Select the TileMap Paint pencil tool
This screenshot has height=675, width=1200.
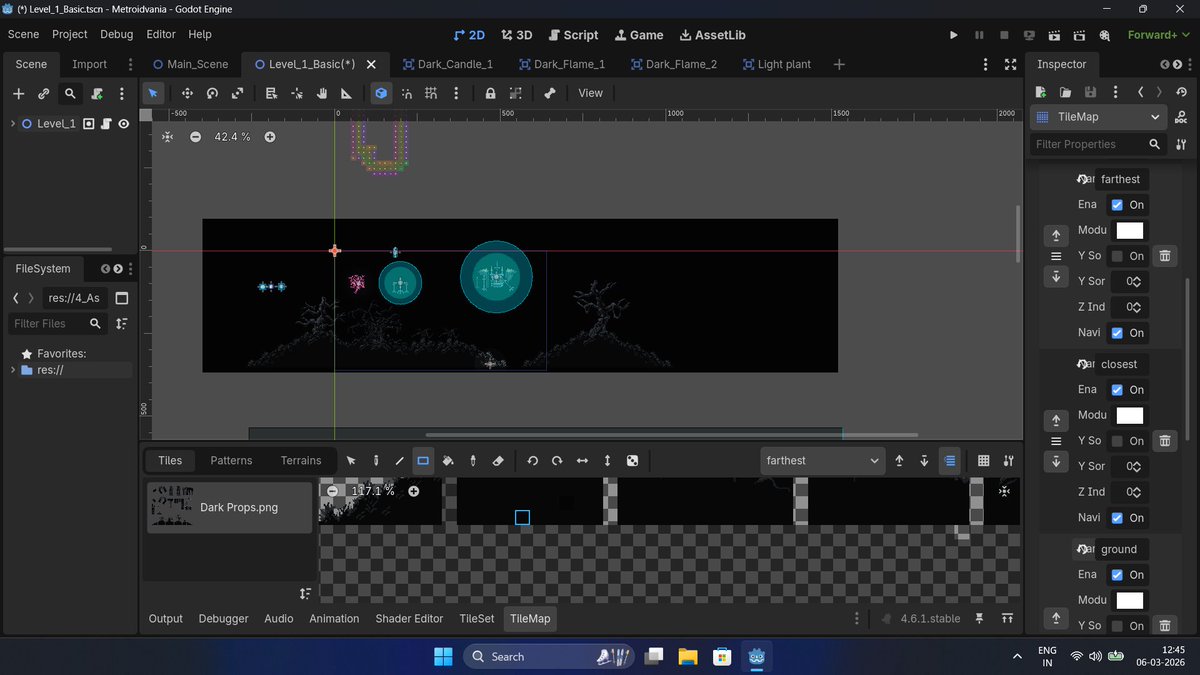[376, 461]
